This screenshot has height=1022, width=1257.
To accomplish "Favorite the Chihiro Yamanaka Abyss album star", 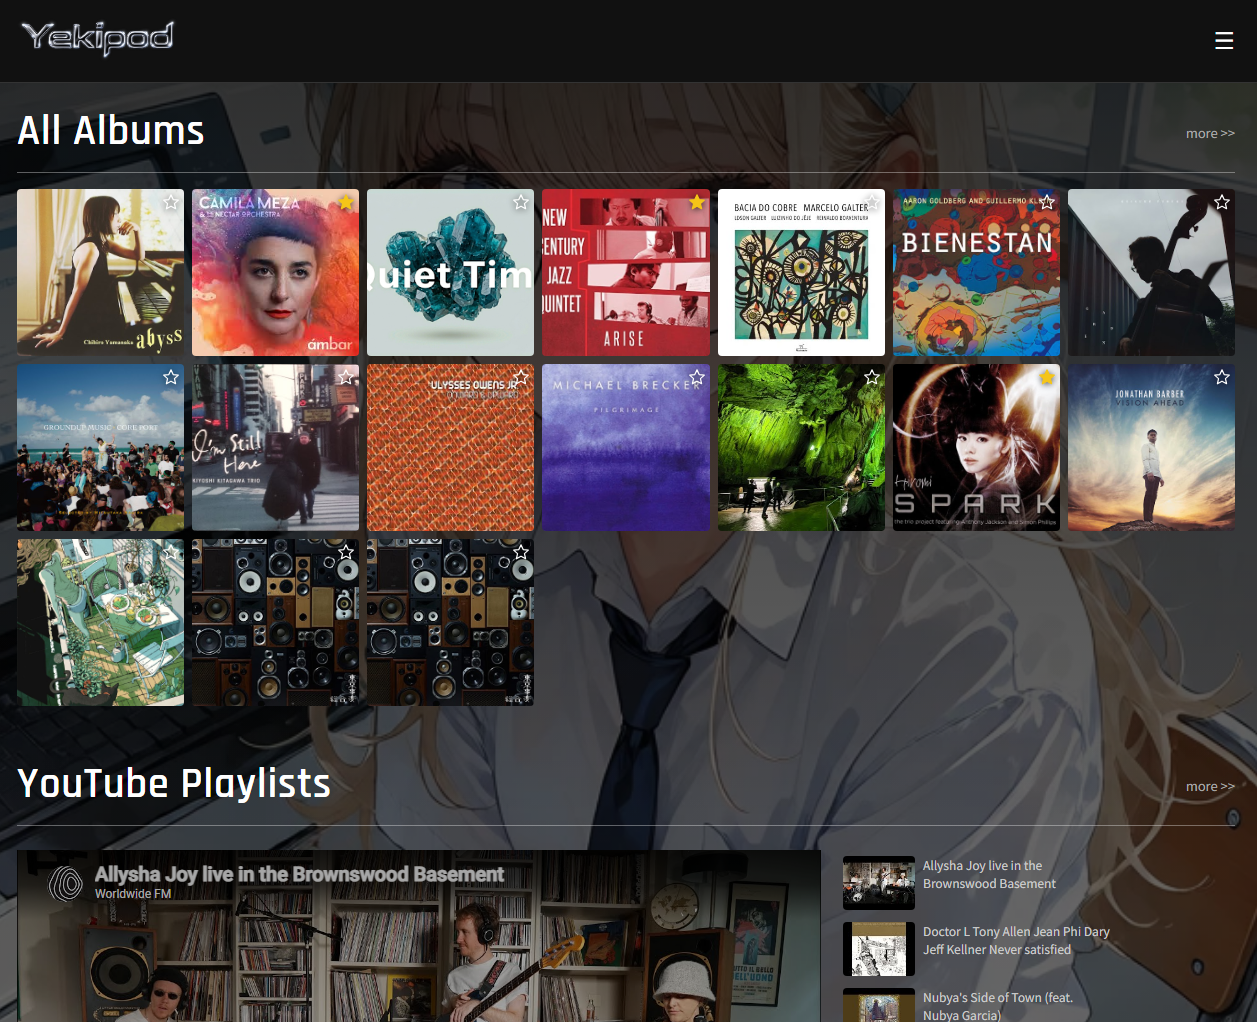I will (x=171, y=203).
